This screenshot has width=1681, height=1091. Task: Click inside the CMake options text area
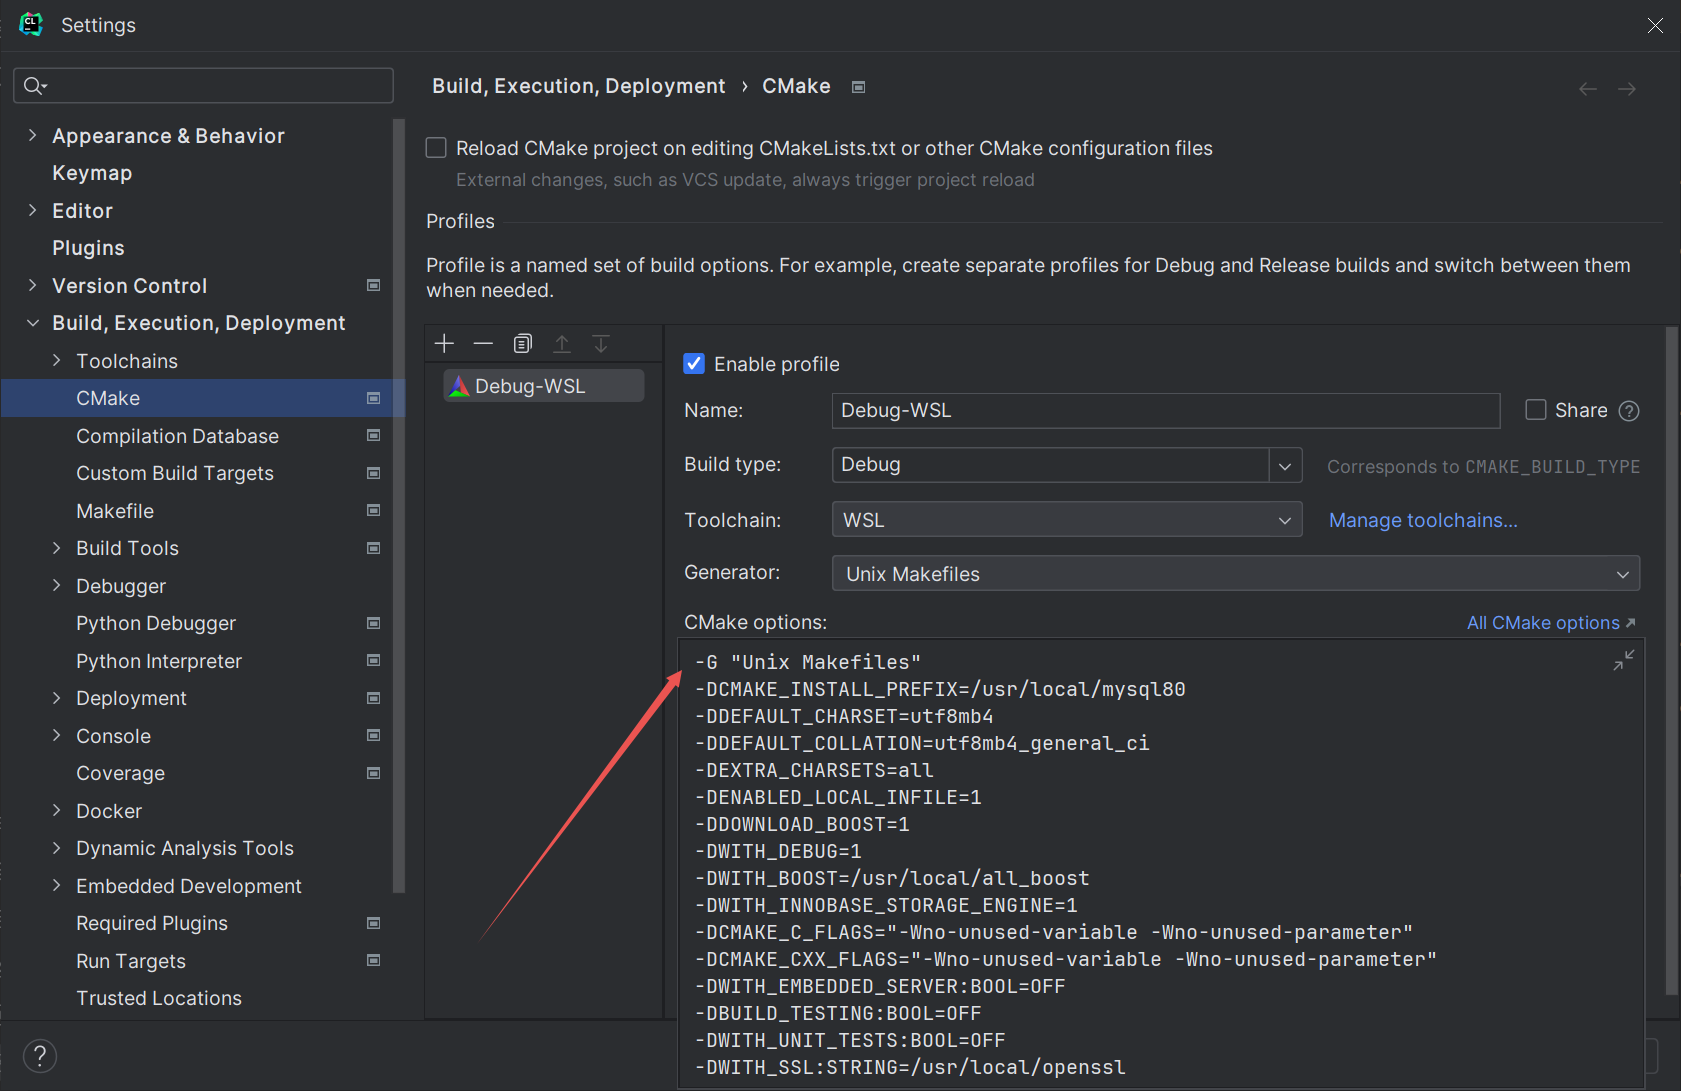click(1161, 864)
